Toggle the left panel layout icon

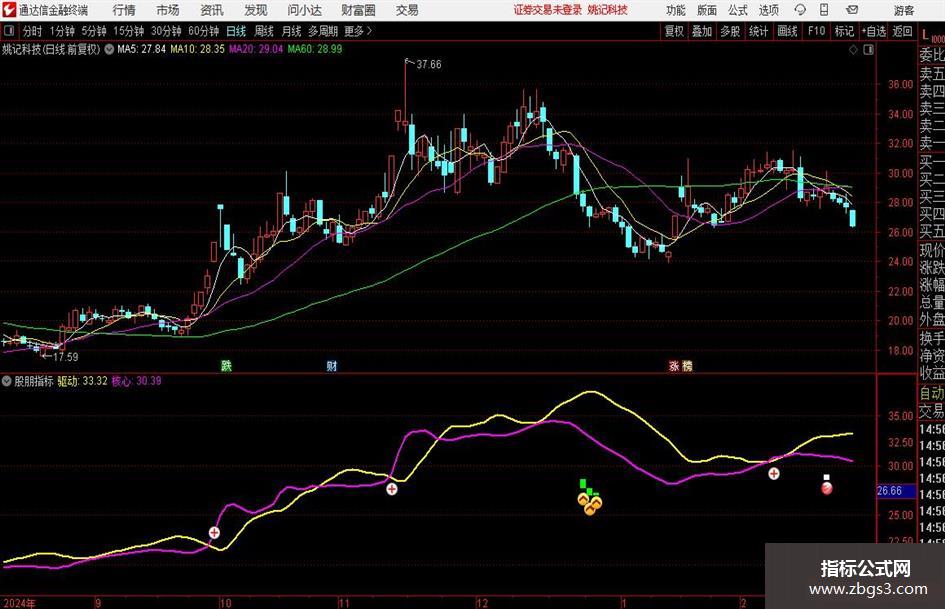pyautogui.click(x=9, y=31)
